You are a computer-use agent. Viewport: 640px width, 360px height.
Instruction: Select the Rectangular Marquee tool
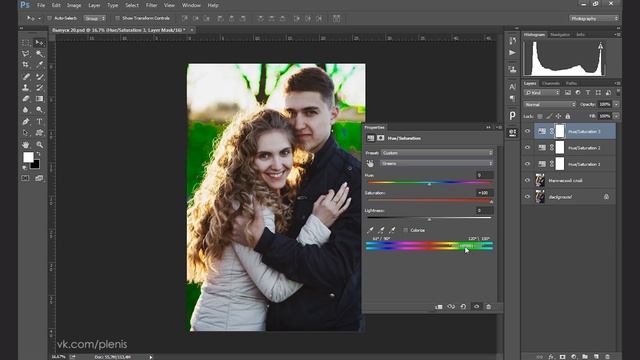25,43
